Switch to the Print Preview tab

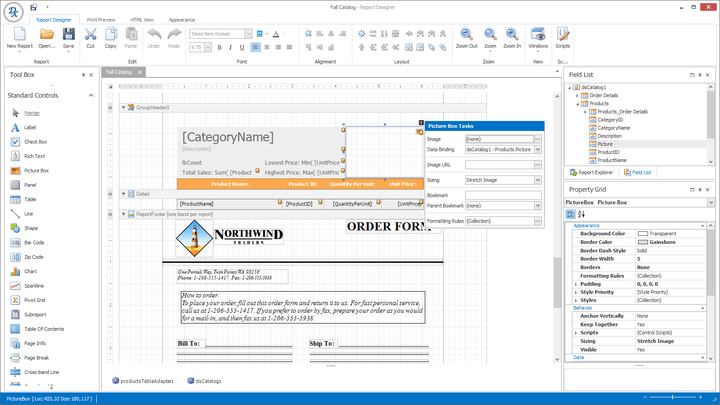click(101, 19)
